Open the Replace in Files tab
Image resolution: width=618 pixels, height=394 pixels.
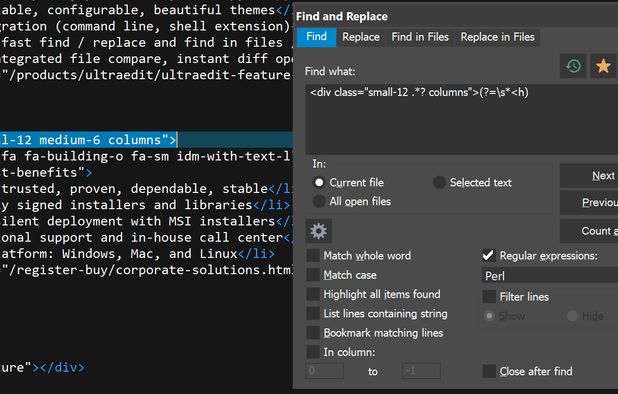pos(497,37)
